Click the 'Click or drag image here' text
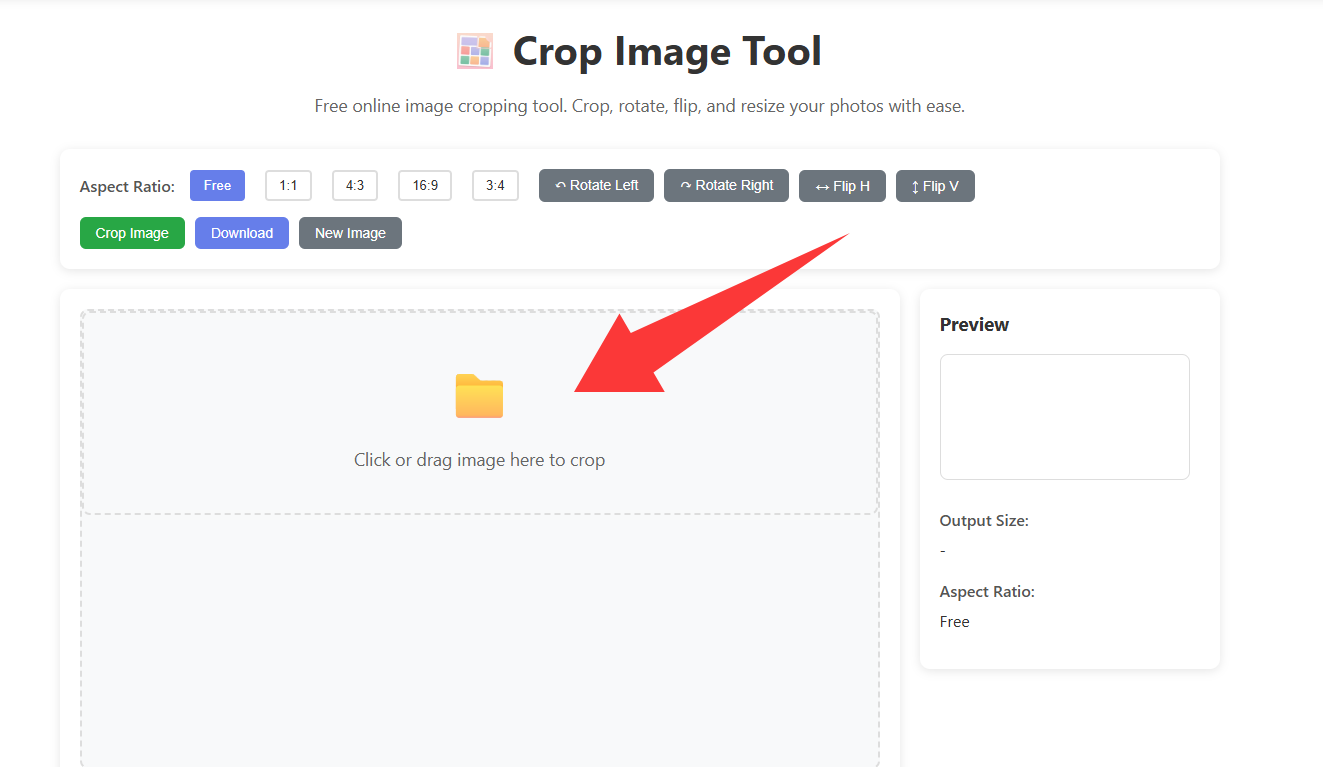 click(x=479, y=460)
